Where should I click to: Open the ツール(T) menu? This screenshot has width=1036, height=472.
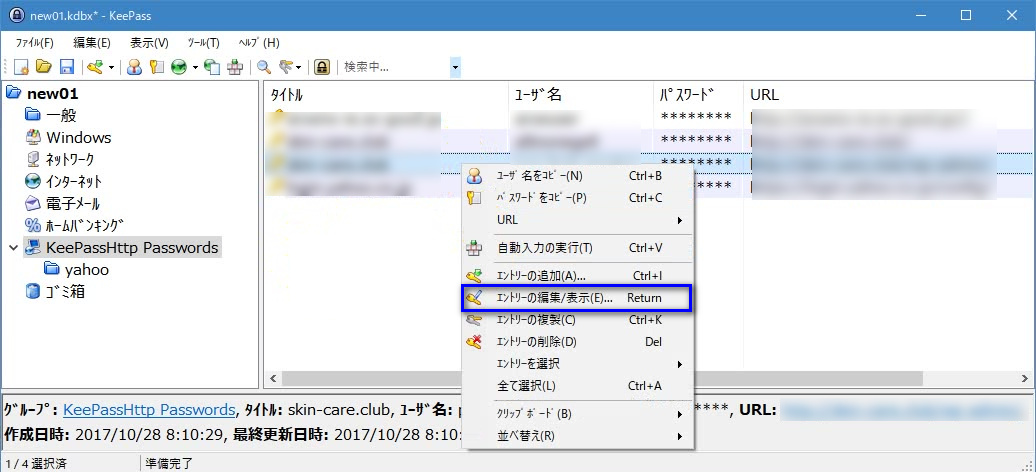coord(203,43)
